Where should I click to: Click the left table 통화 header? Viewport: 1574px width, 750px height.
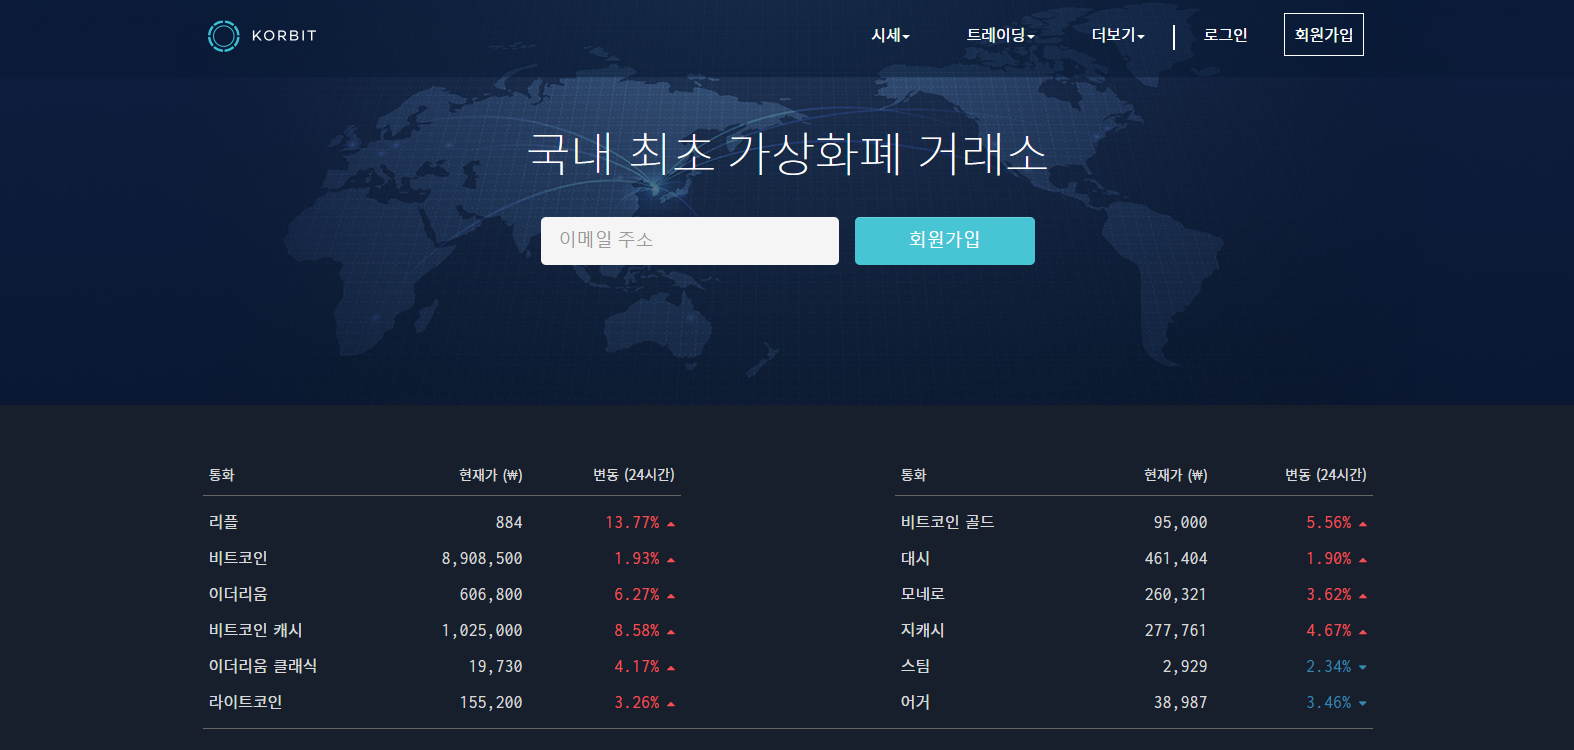pos(222,475)
